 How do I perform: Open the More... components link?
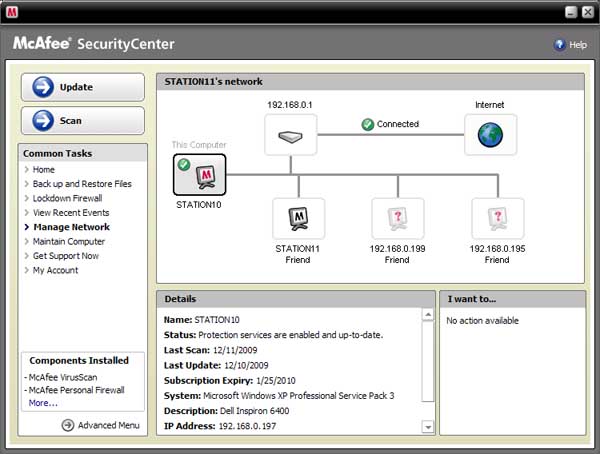[x=43, y=403]
